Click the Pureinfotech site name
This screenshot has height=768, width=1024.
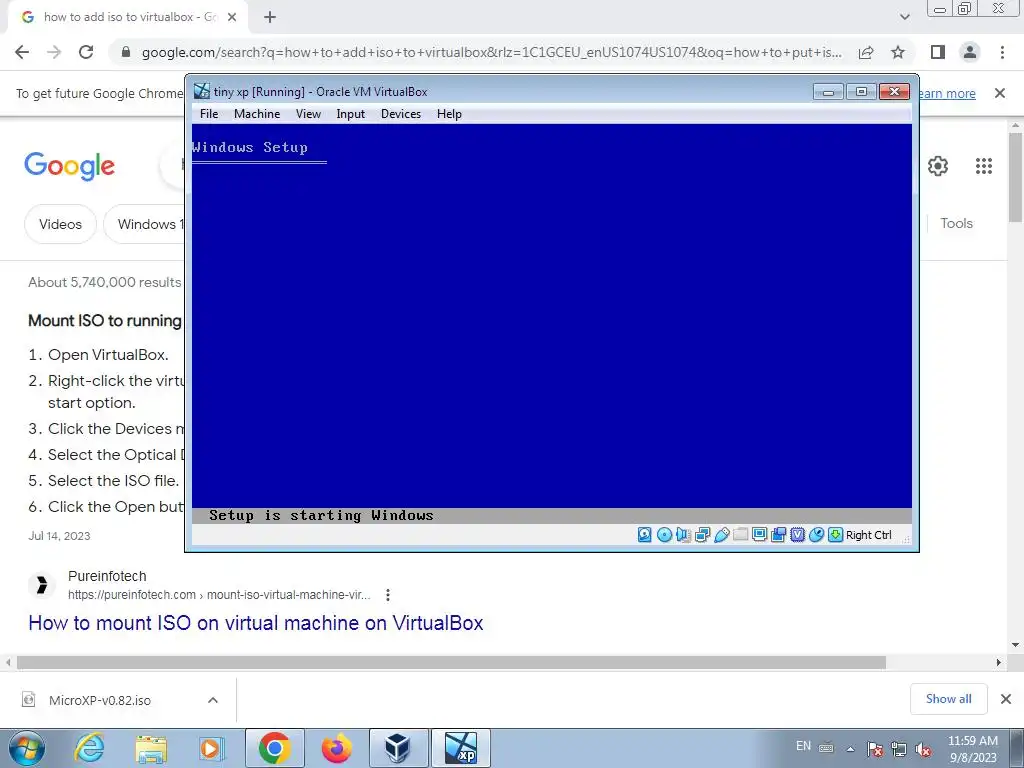click(x=107, y=576)
